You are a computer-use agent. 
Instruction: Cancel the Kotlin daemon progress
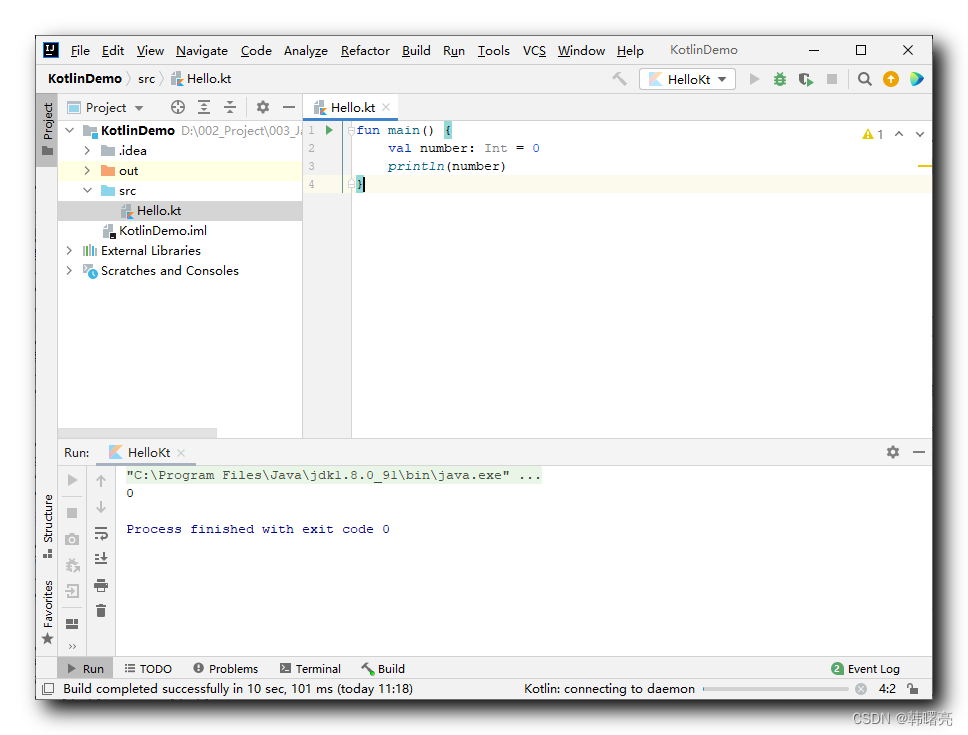(861, 689)
